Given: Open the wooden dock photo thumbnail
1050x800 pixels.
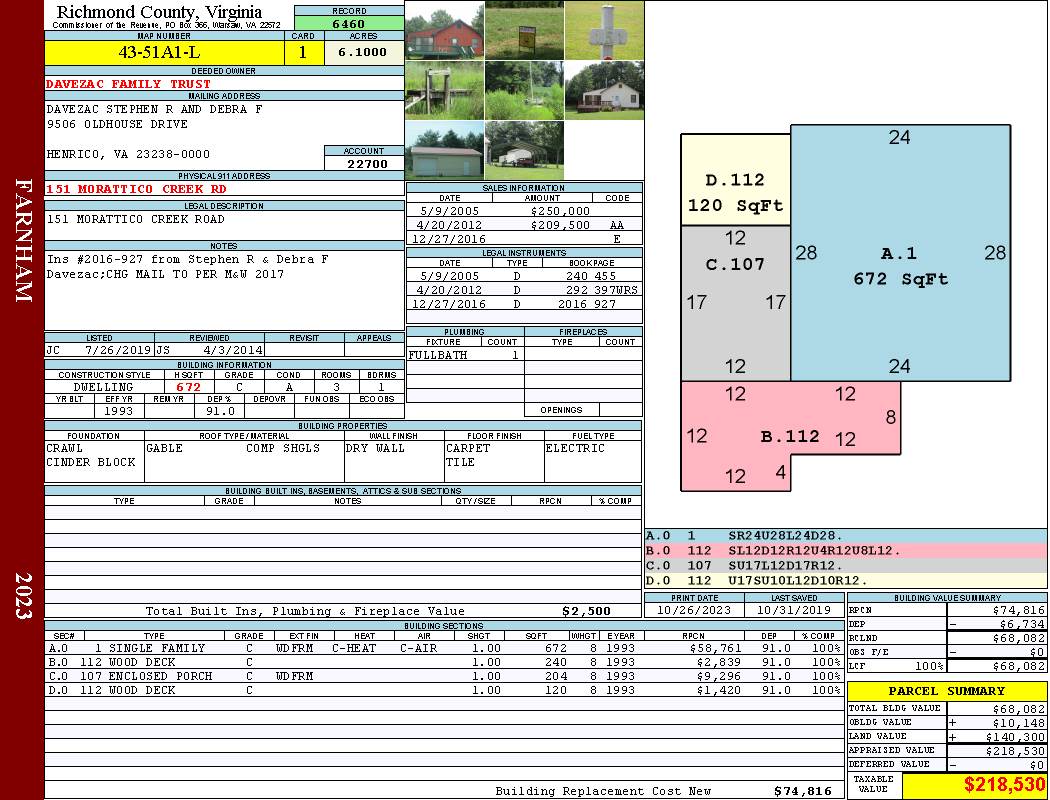Looking at the screenshot, I should [x=444, y=90].
